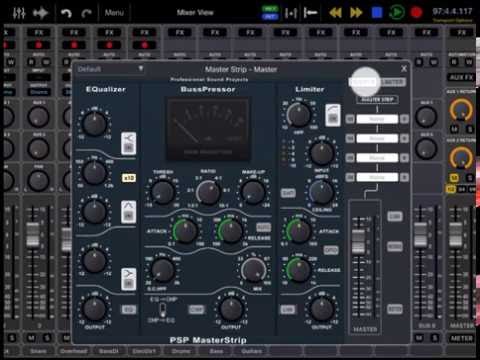This screenshot has height=360, width=480.
Task: Click the orange AUX 2 RETURN knob
Action: coord(461,158)
